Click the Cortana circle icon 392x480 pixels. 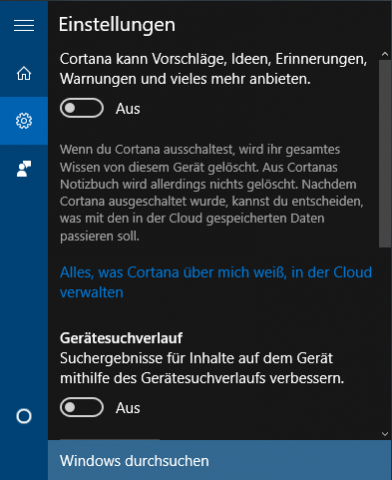[x=24, y=416]
